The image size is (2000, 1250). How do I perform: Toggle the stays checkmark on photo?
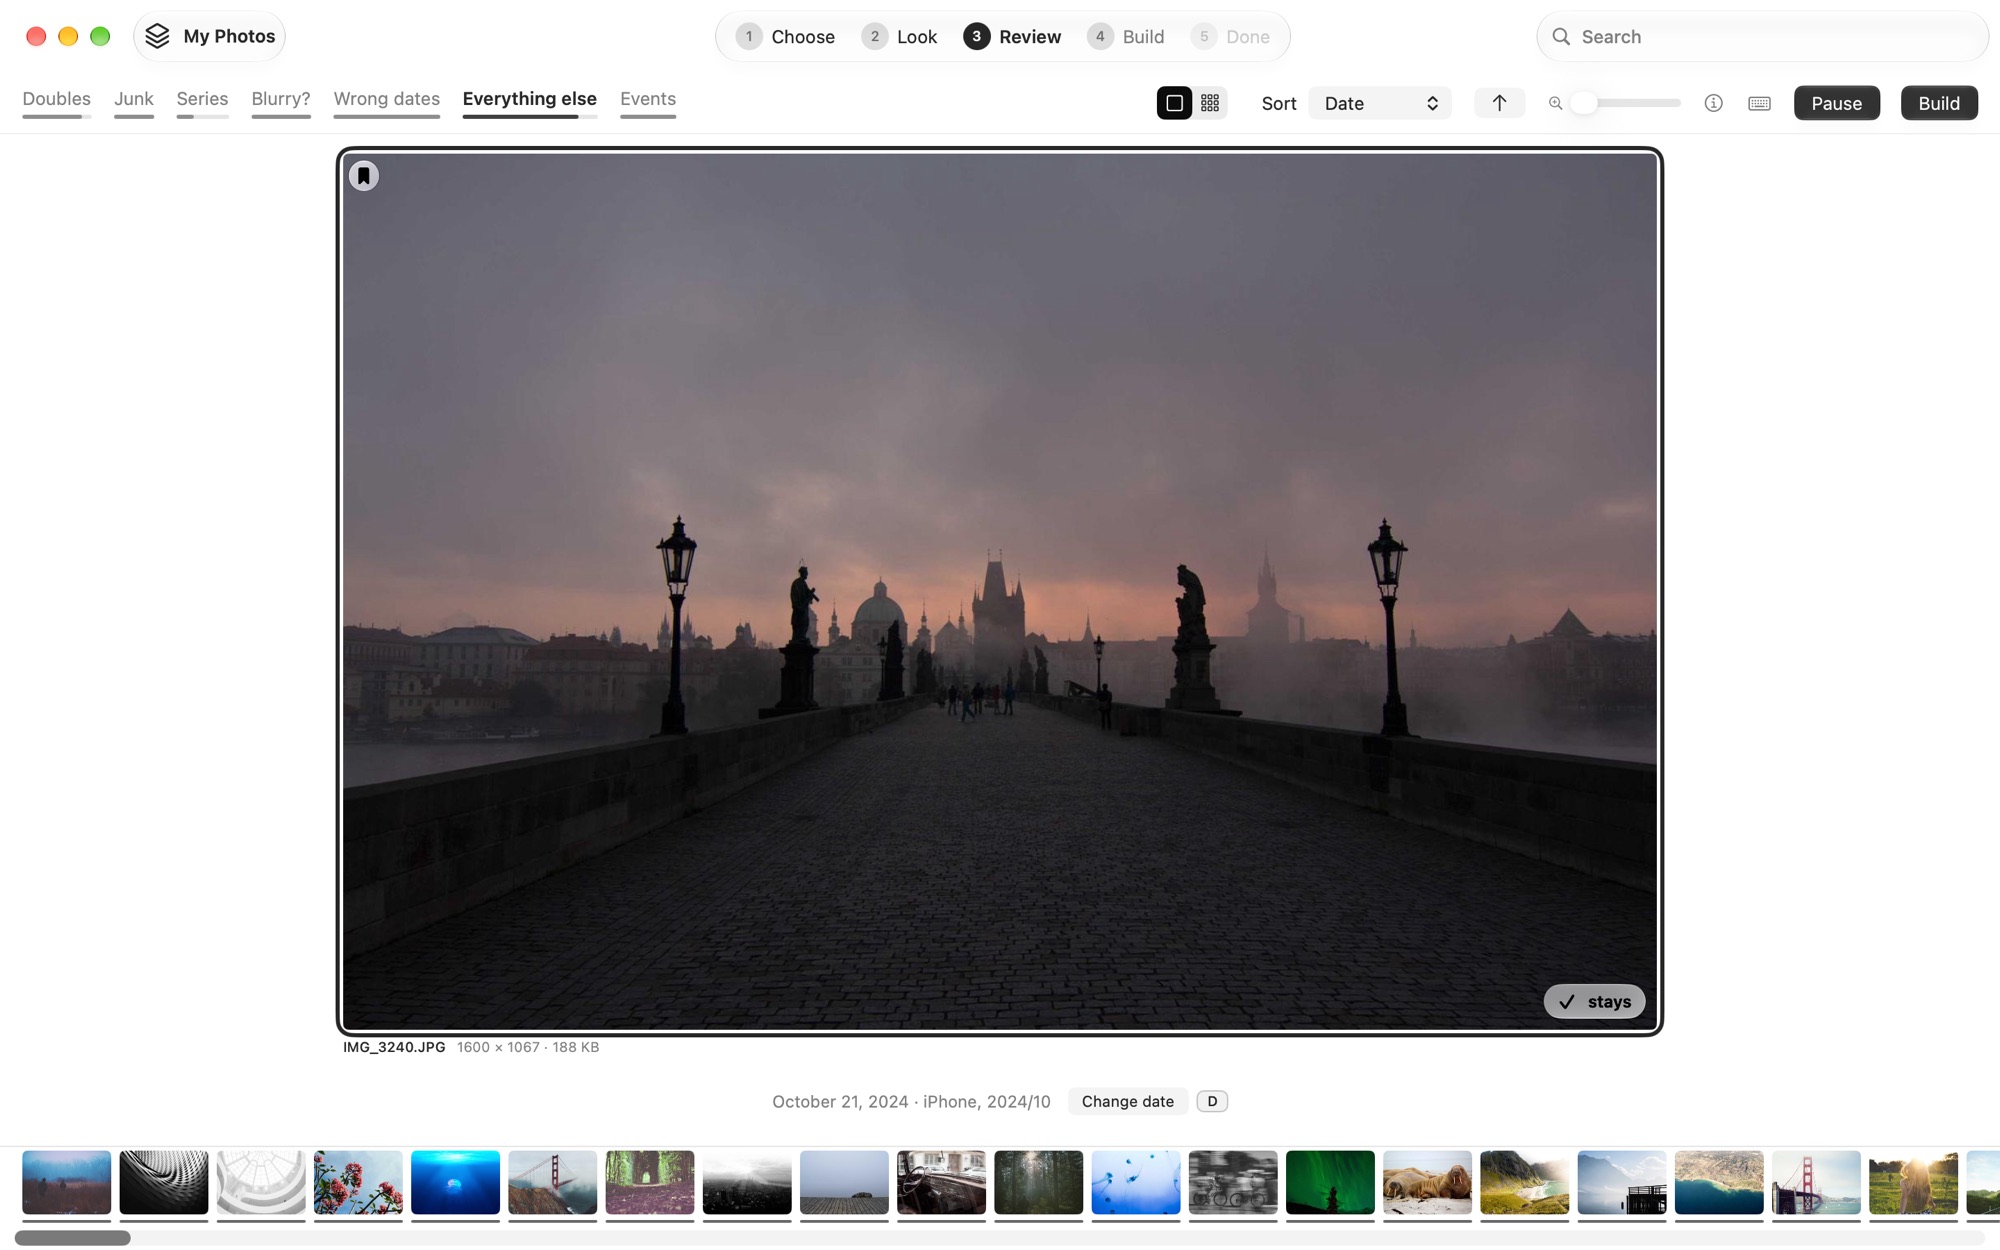1594,1001
